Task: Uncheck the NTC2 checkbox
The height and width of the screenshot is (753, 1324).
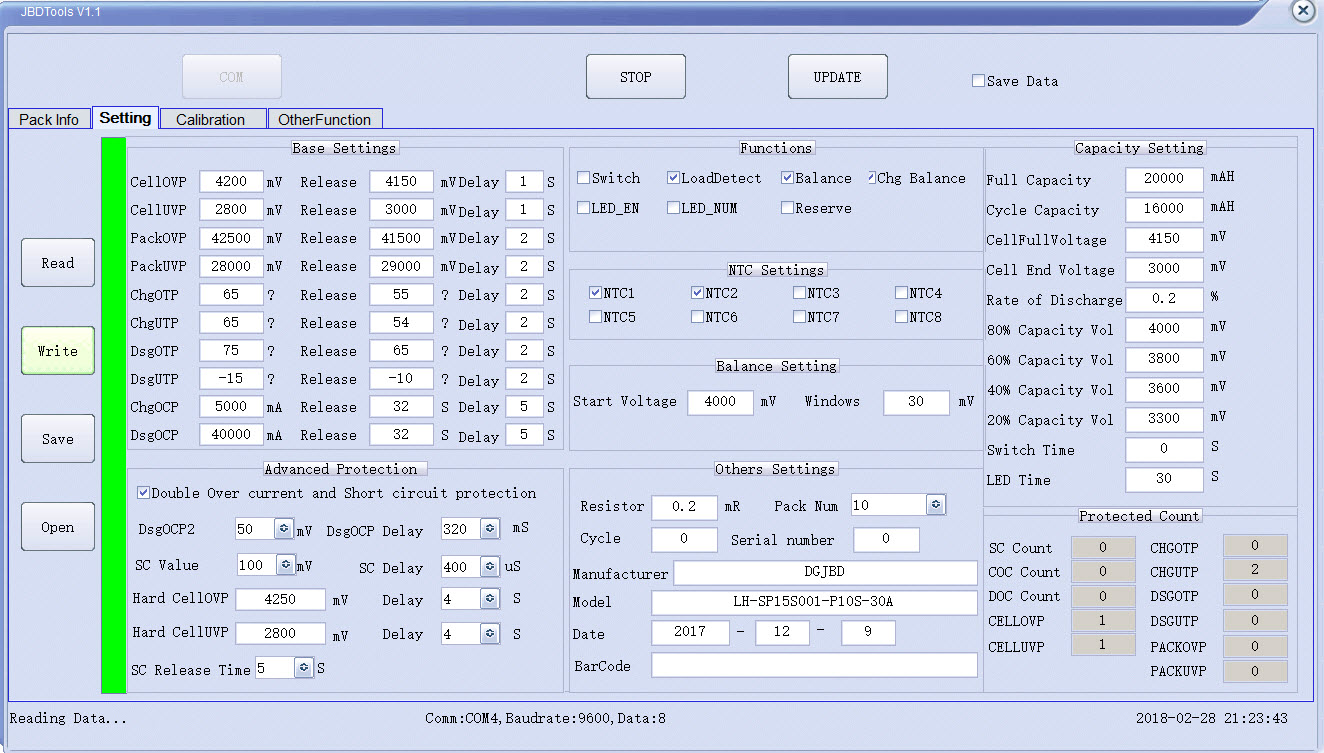Action: coord(698,293)
